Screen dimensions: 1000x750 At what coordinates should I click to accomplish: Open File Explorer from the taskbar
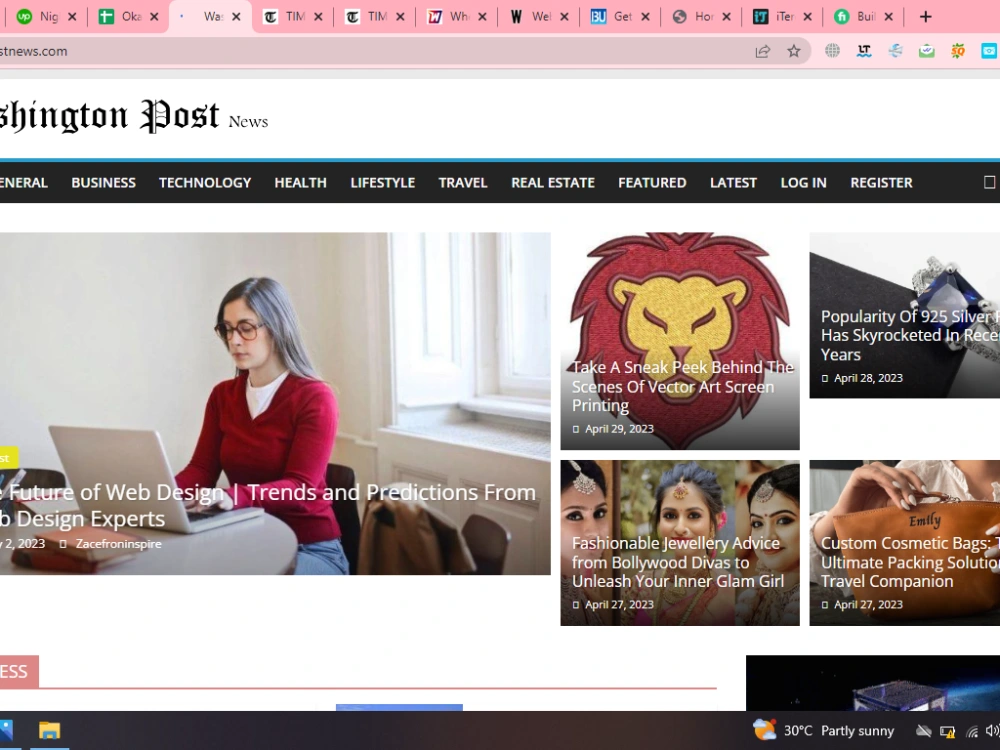(x=49, y=730)
